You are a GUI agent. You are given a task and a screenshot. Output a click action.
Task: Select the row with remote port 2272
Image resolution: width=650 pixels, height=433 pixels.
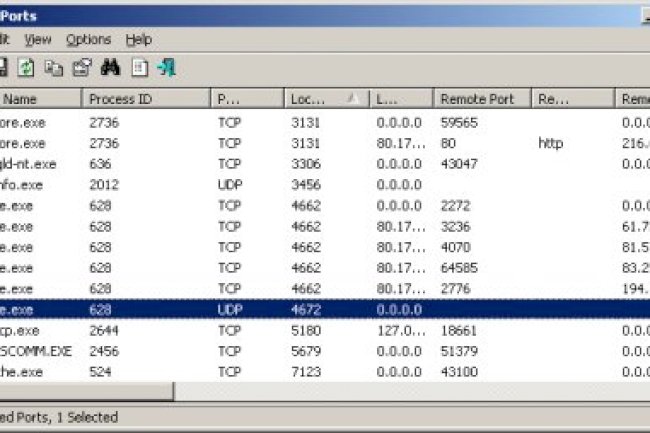pos(325,206)
